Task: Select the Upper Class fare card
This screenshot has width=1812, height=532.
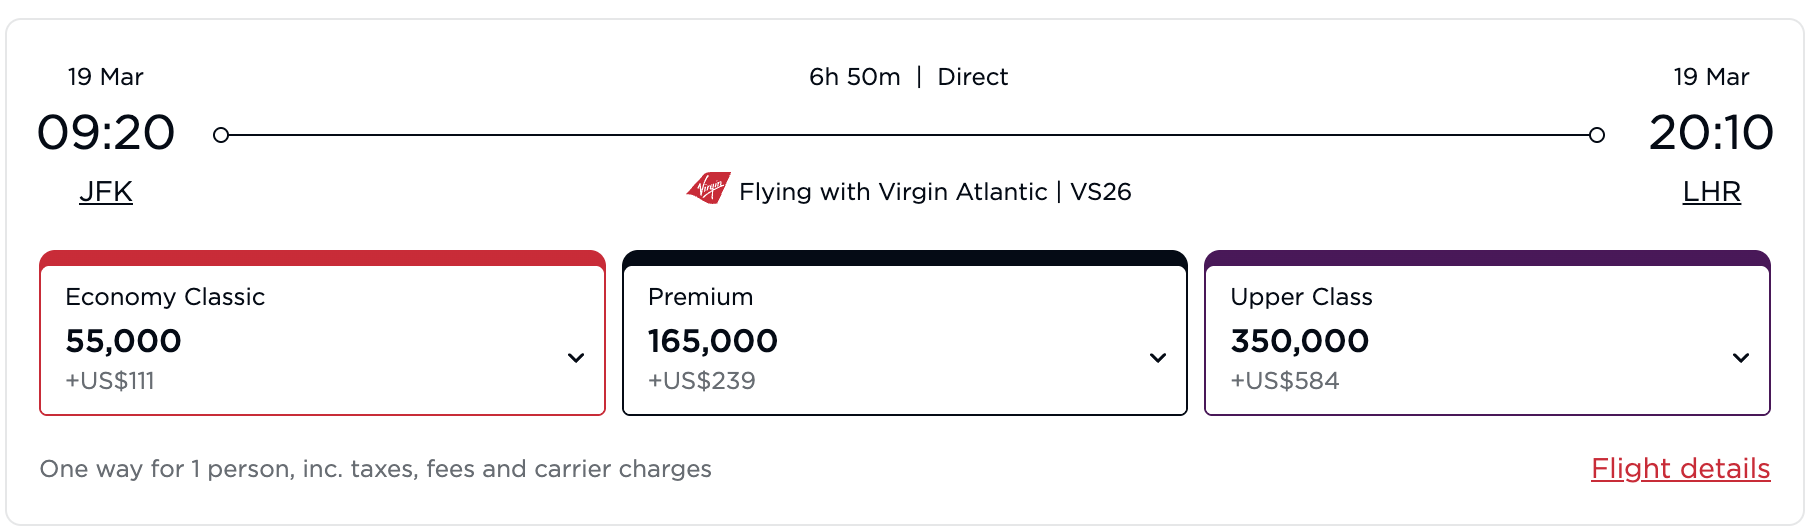Action: click(x=1487, y=340)
